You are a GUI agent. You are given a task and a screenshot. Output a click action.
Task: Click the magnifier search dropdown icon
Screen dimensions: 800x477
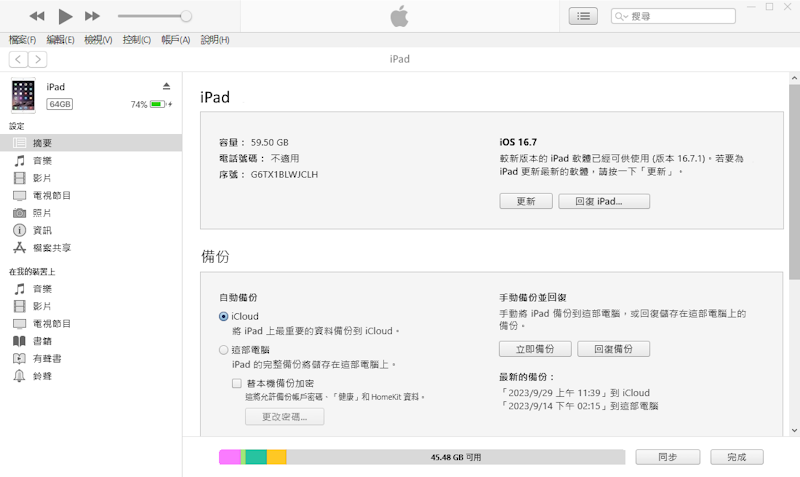click(620, 16)
